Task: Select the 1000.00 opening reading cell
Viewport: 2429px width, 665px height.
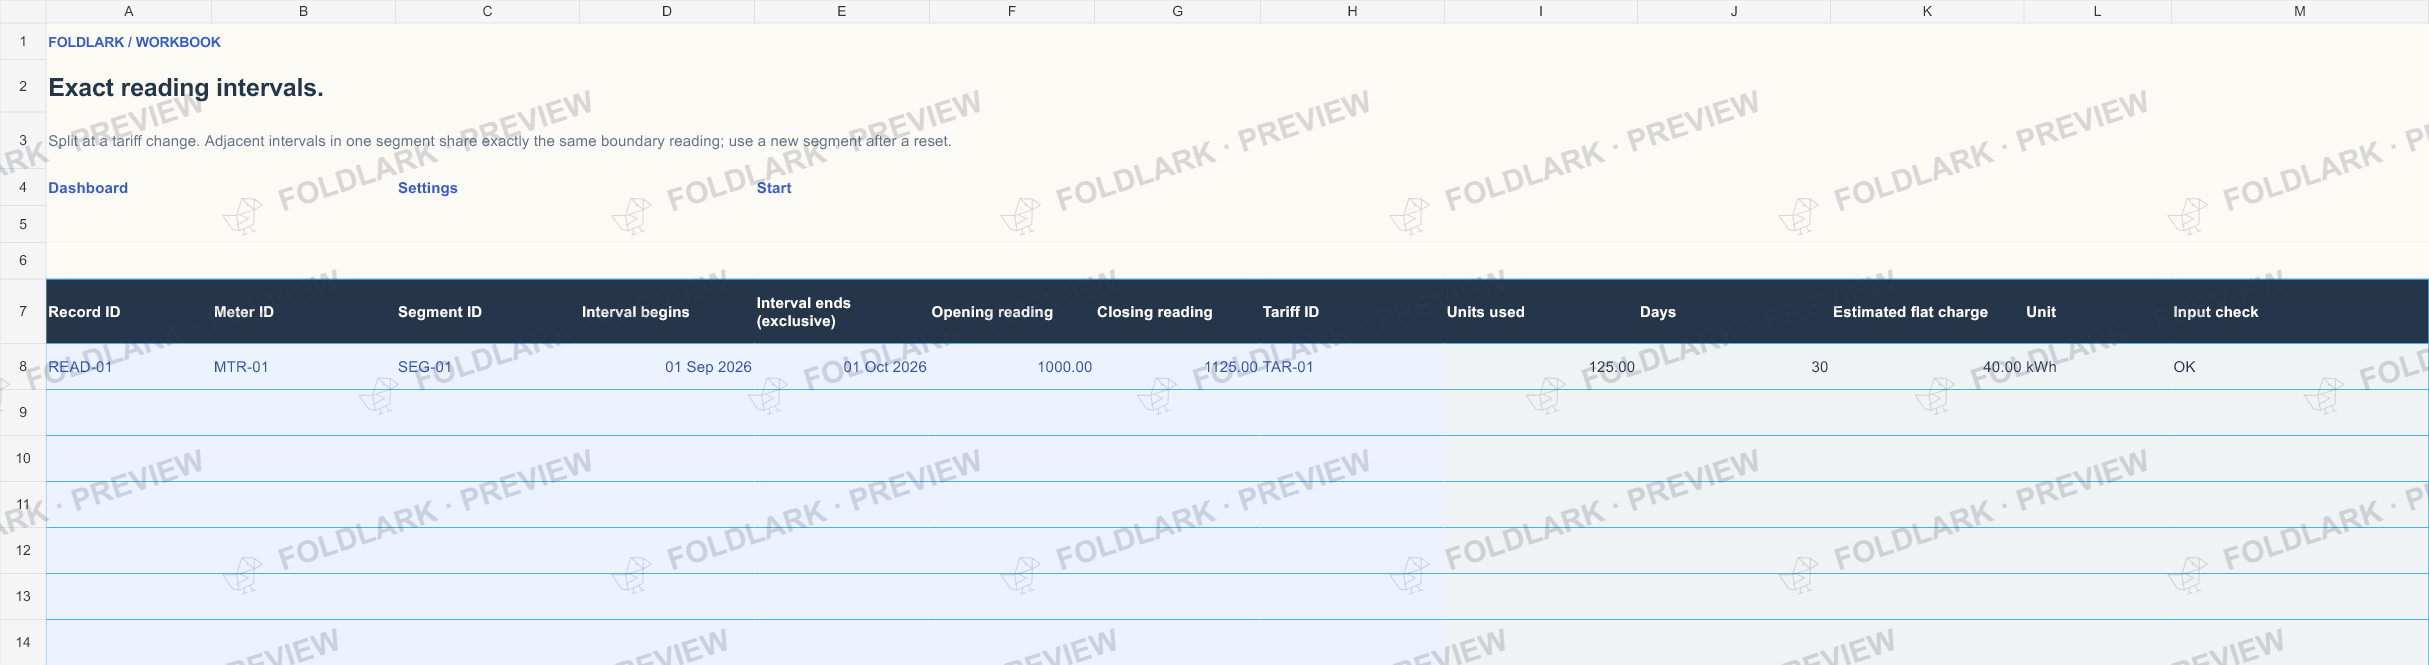Action: point(1012,367)
